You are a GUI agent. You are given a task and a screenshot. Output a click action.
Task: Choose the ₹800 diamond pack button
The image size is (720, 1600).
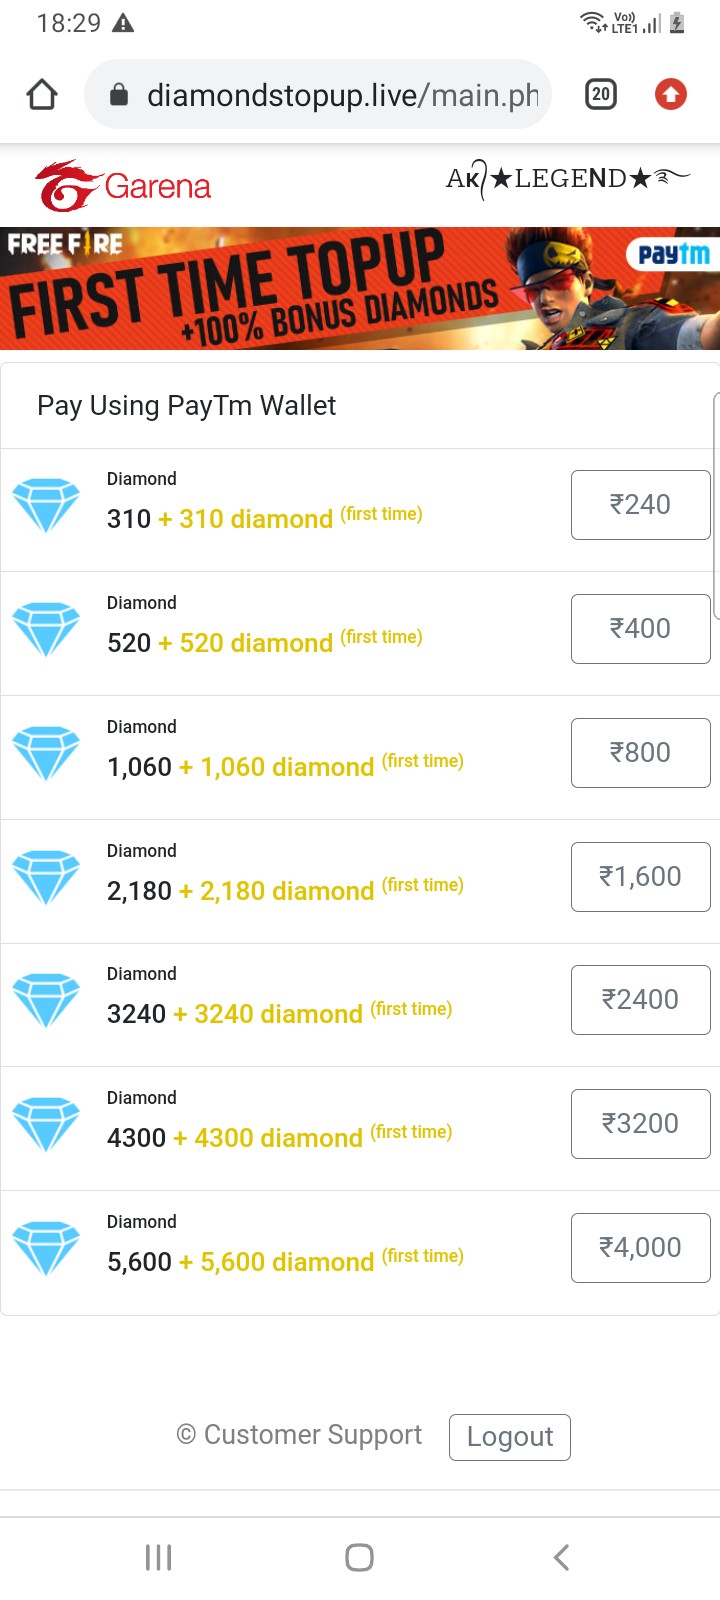(x=640, y=753)
